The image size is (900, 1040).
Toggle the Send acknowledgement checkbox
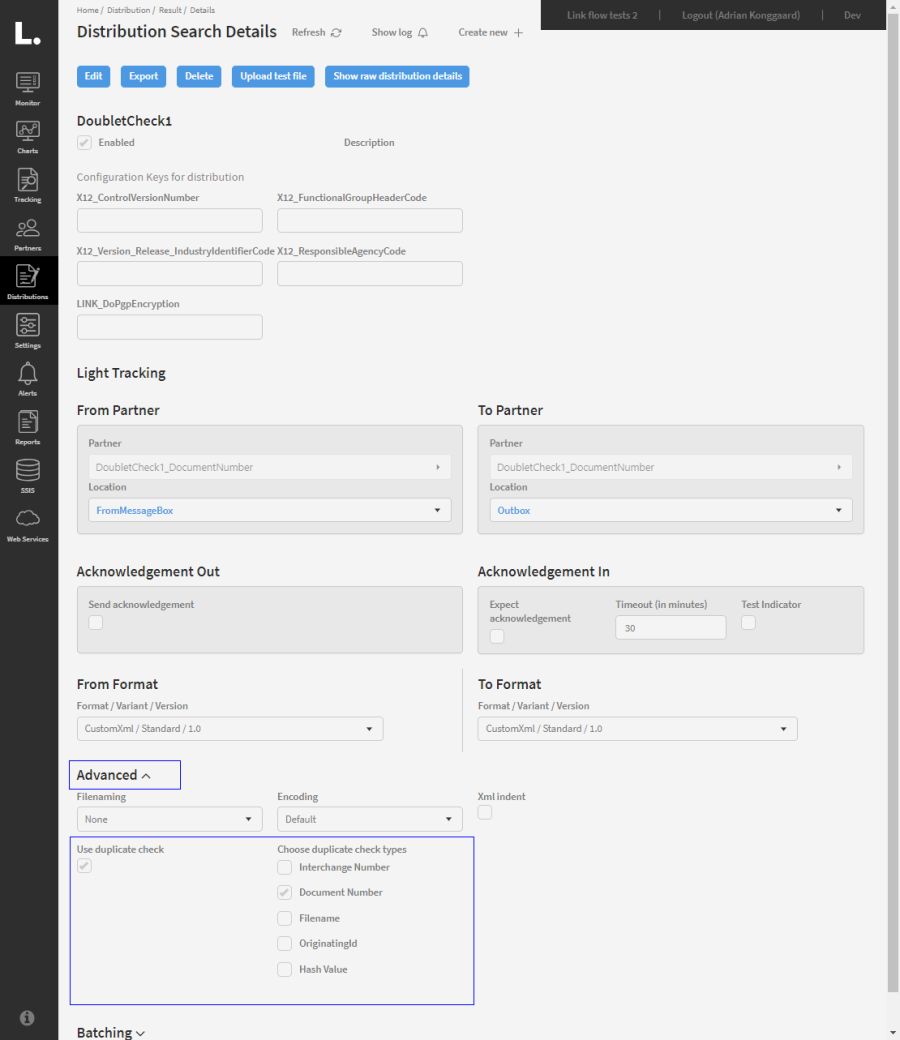[x=96, y=623]
